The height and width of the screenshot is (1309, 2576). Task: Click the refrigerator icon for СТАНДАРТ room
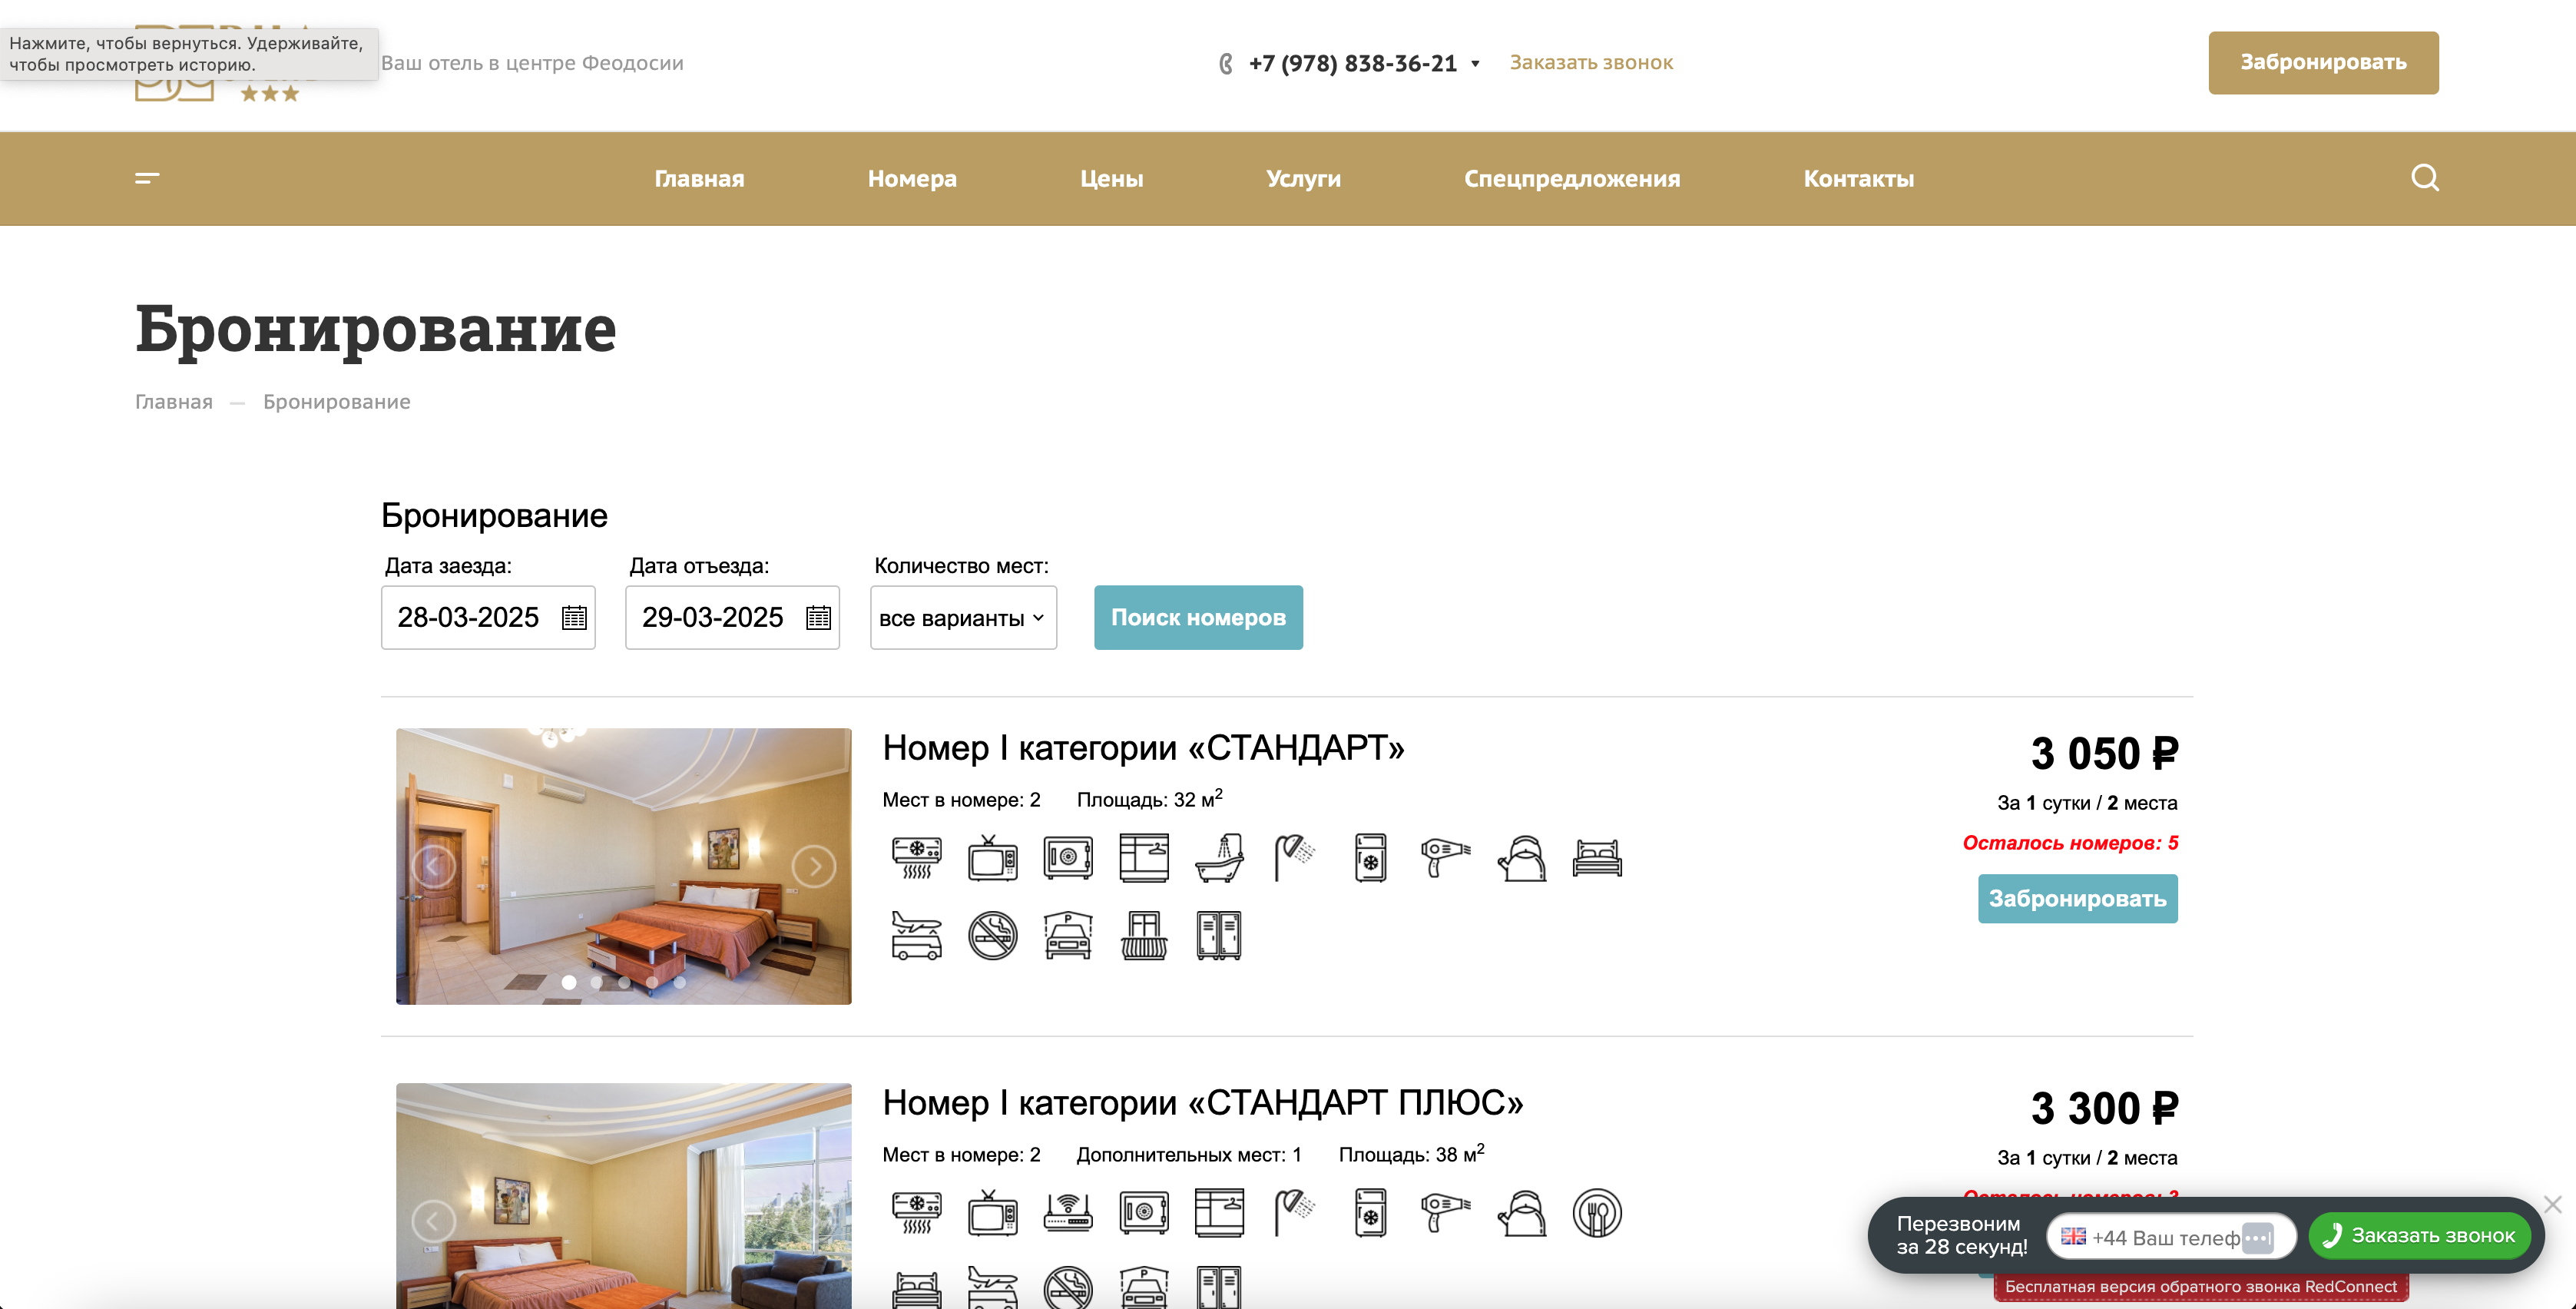1370,858
